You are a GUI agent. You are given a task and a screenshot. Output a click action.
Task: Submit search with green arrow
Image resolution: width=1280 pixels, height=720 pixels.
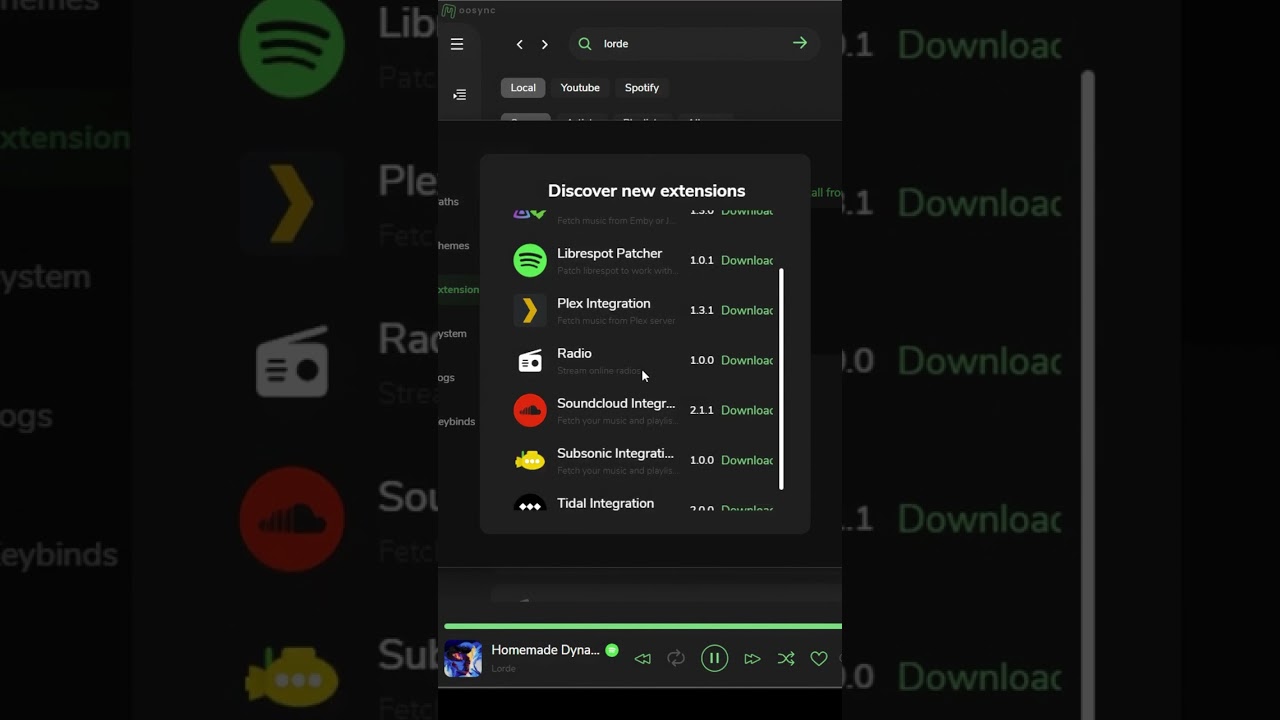coord(800,43)
